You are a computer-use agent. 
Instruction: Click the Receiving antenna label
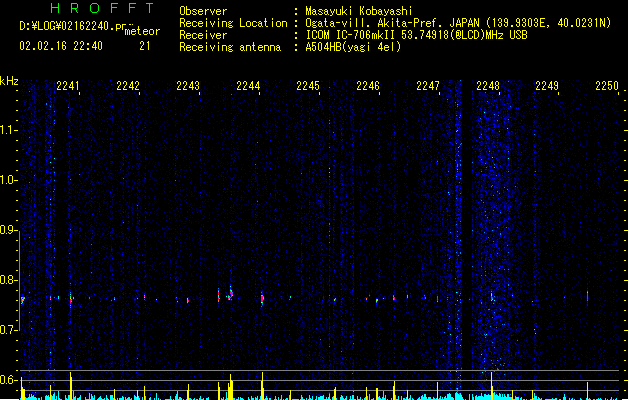click(x=230, y=47)
